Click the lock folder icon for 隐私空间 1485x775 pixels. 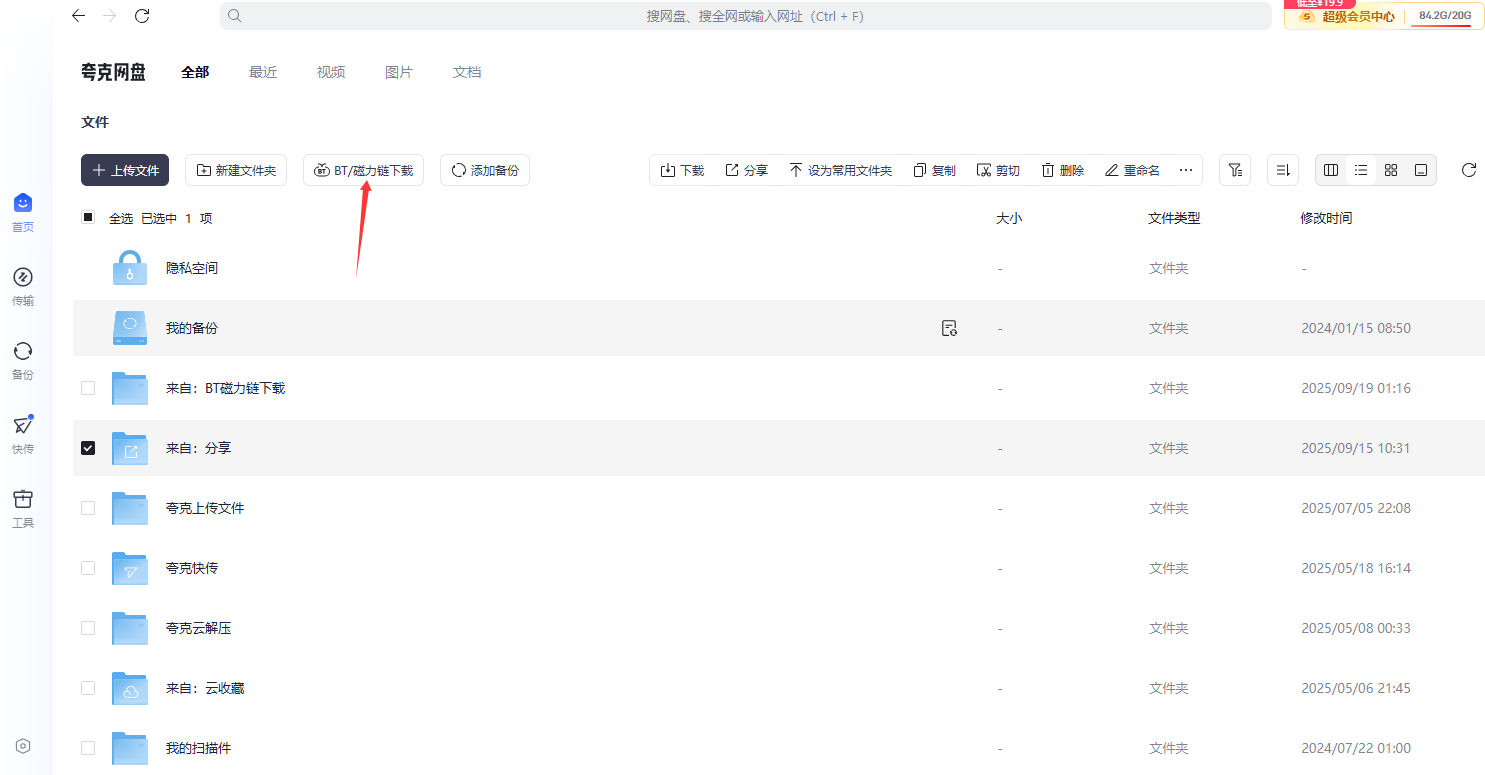tap(130, 268)
